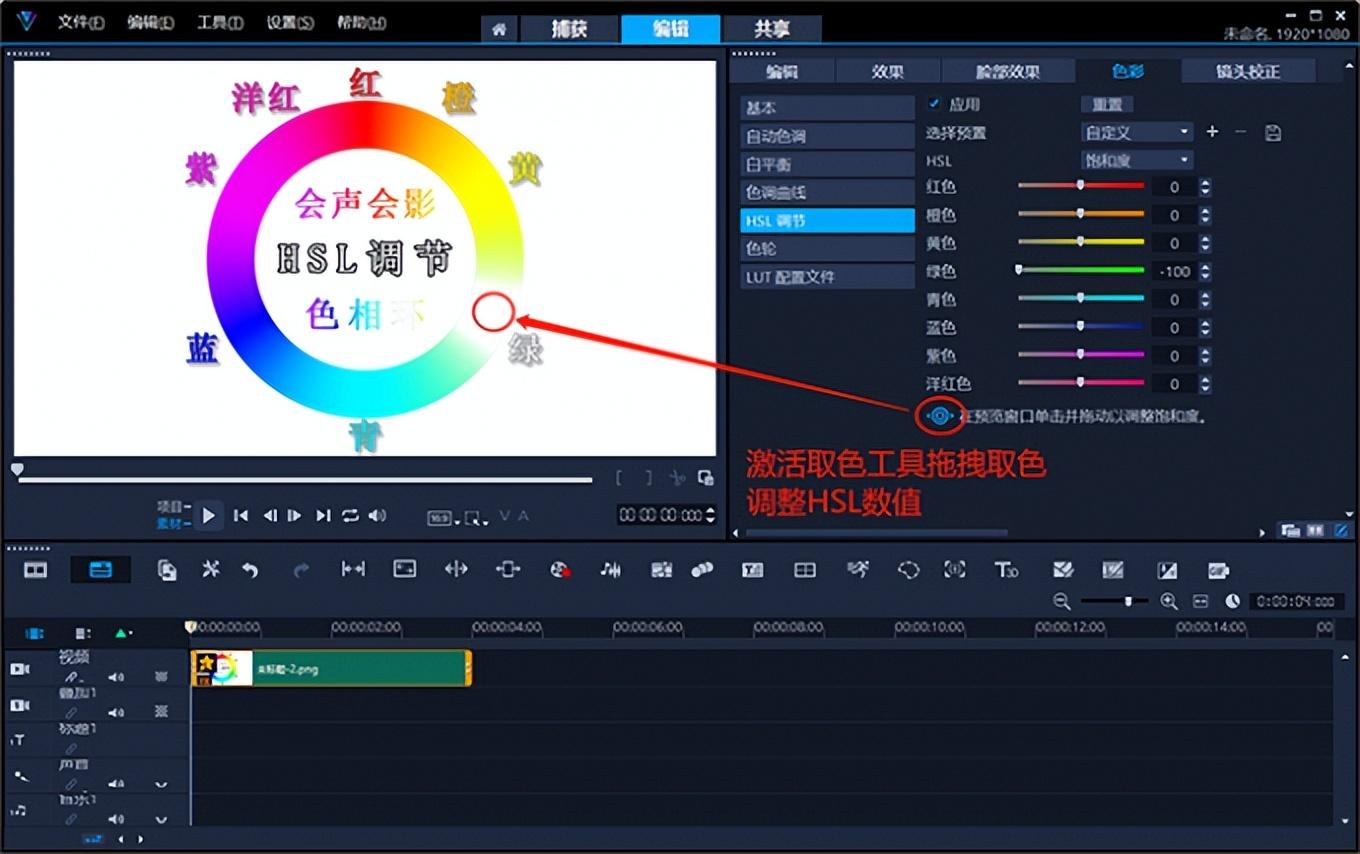The image size is (1360, 854).
Task: Switch to timeline view icon
Action: pyautogui.click(x=100, y=570)
